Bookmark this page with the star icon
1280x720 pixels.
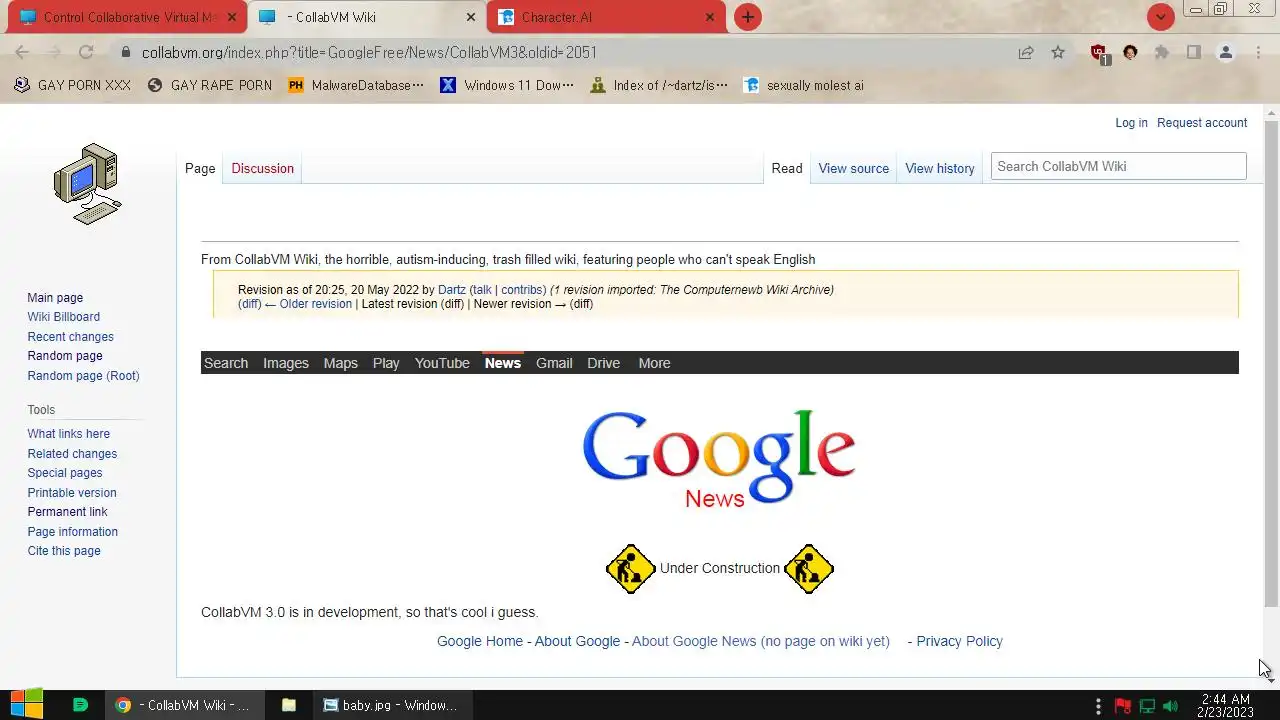pyautogui.click(x=1058, y=52)
